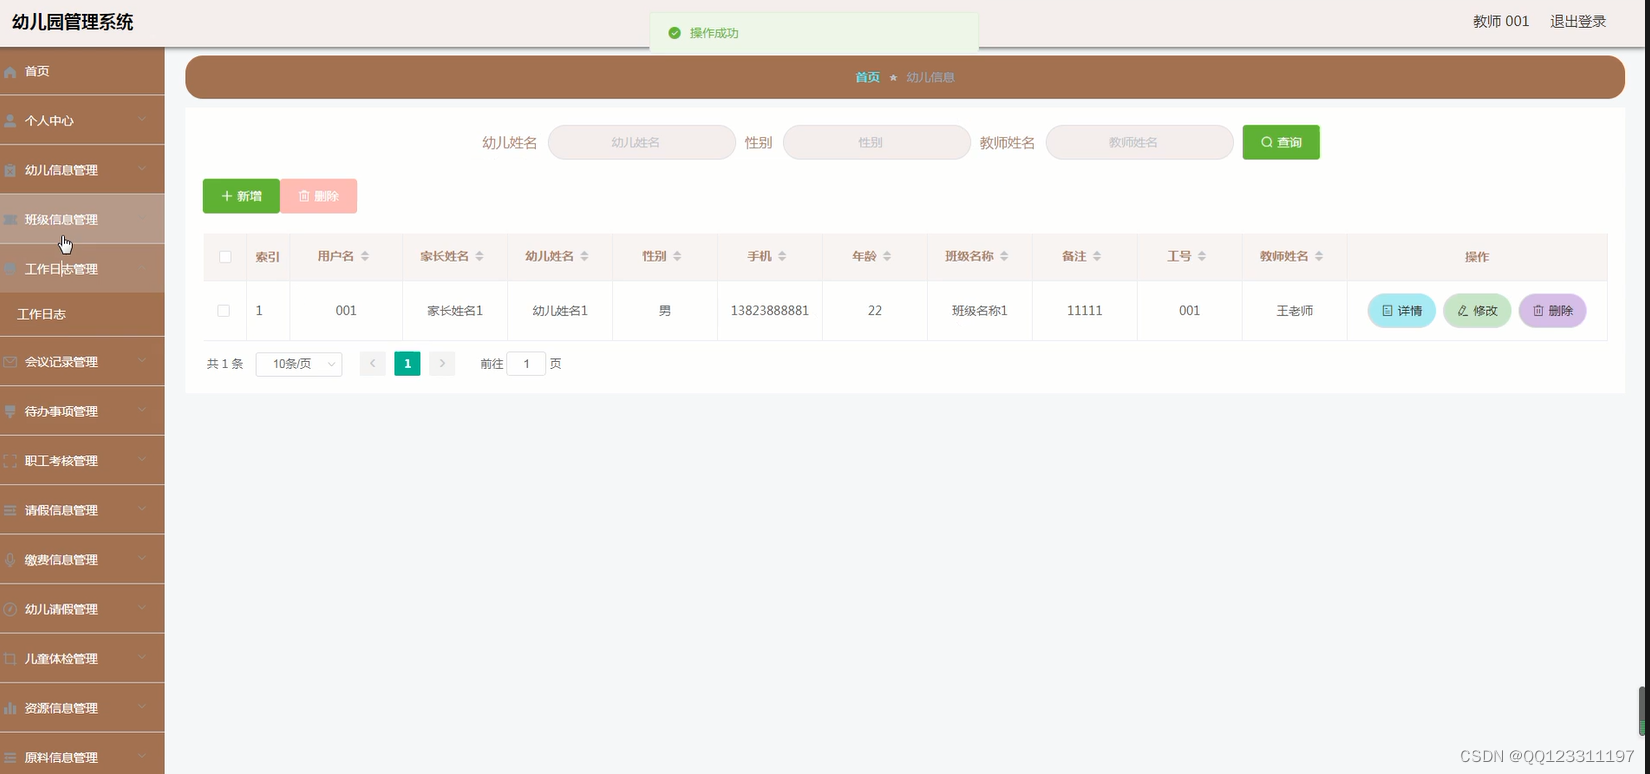This screenshot has height=774, width=1650.
Task: Click the 性别 search input field
Action: (877, 142)
